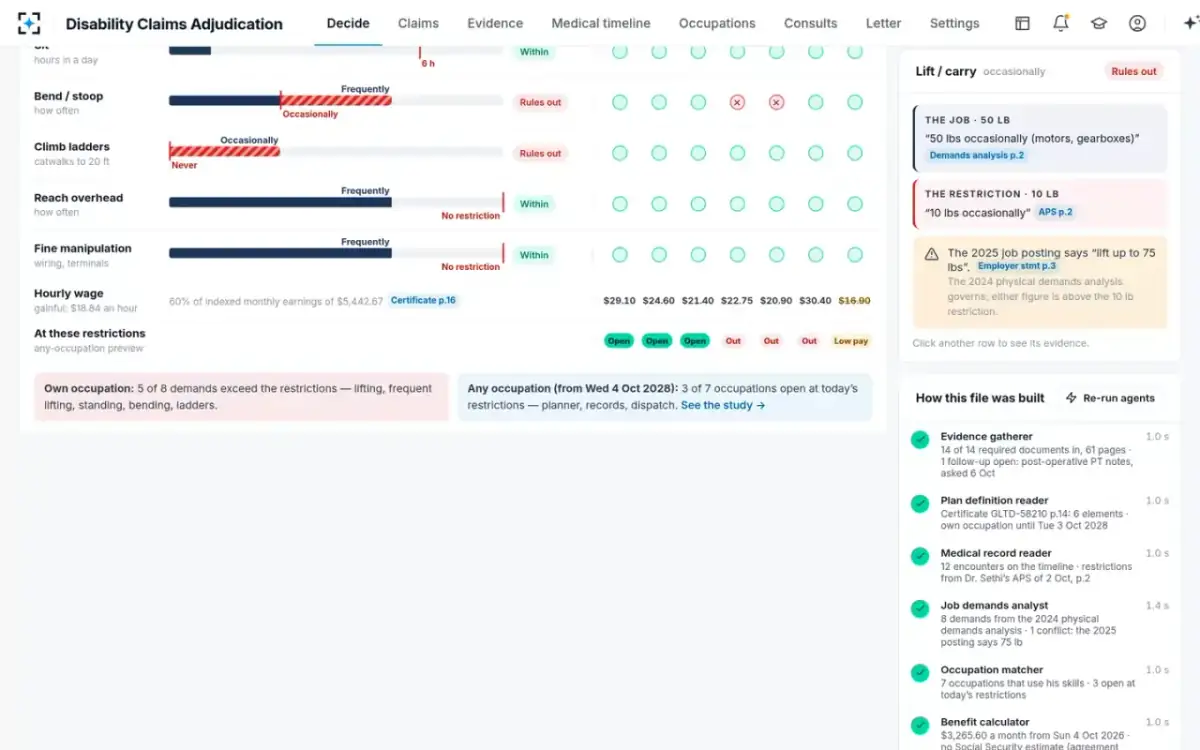Open the 'Certificate p.16' citation chip
Viewport: 1200px width, 750px height.
coord(424,300)
